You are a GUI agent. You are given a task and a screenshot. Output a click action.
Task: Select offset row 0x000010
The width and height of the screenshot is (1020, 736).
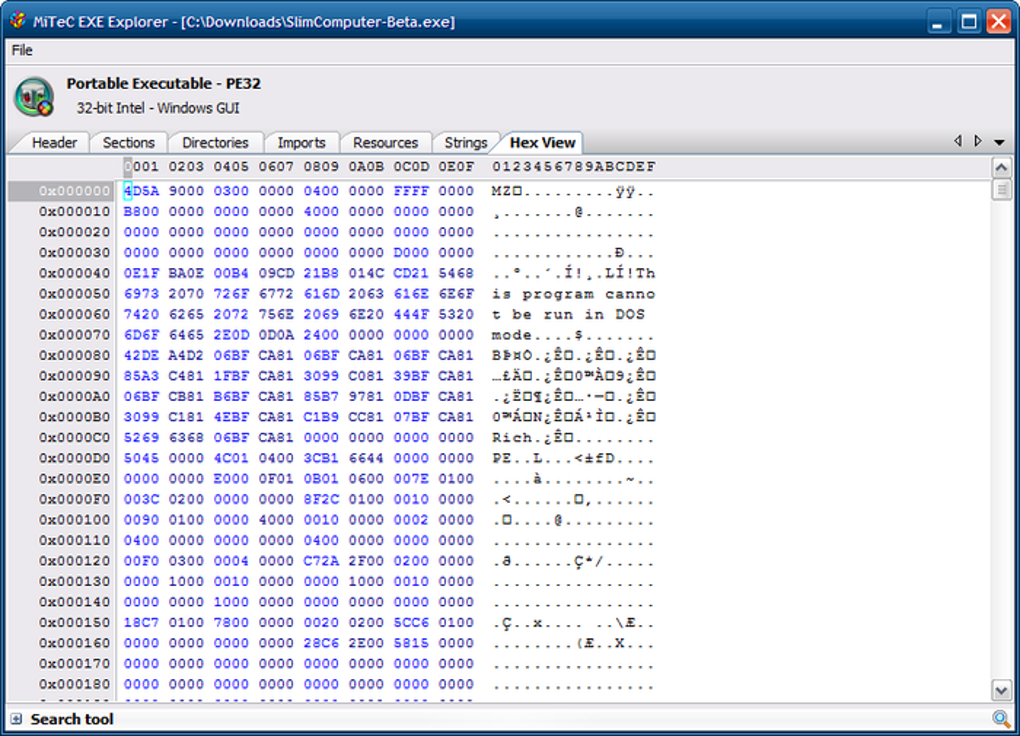click(74, 211)
